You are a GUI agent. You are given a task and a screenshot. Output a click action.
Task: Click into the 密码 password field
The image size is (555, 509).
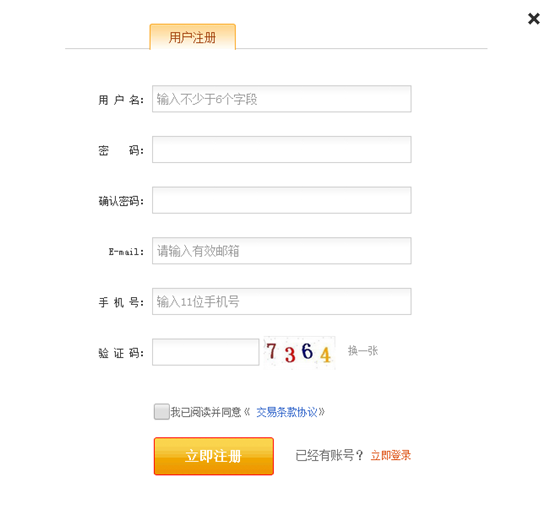point(281,149)
